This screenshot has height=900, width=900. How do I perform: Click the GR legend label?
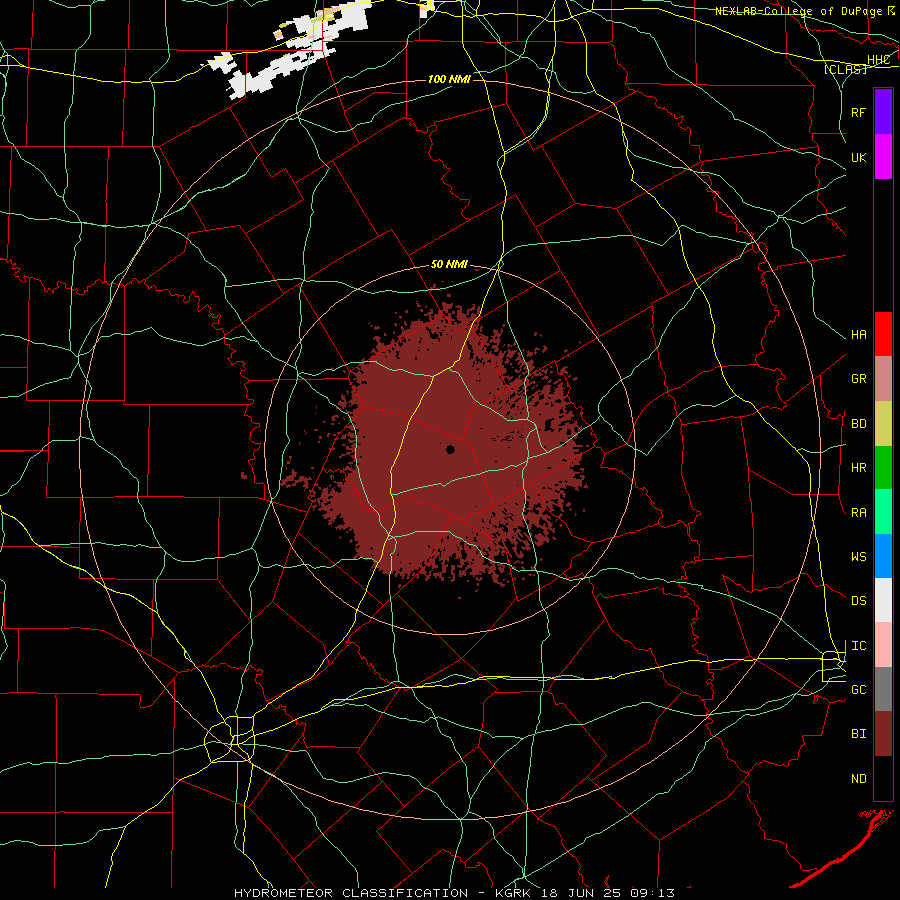(x=858, y=379)
